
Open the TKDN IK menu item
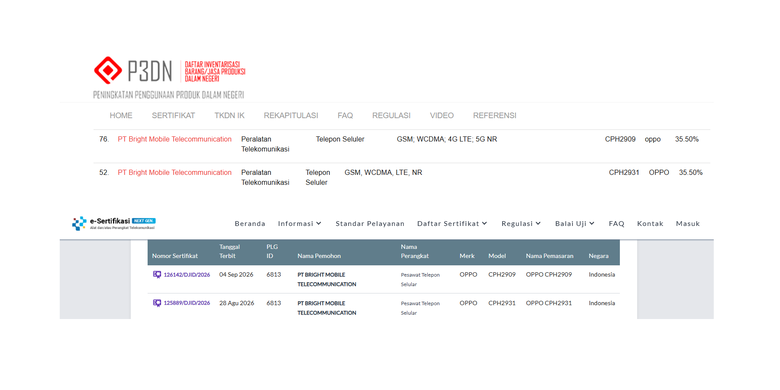(x=229, y=115)
